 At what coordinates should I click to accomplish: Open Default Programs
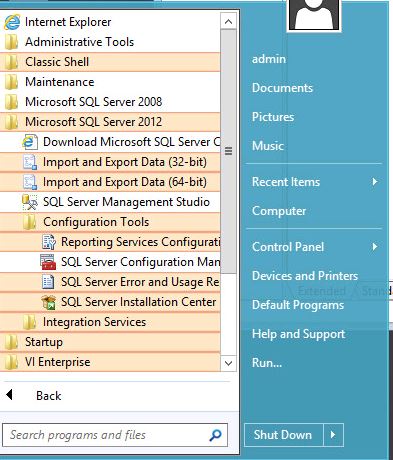pos(298,305)
